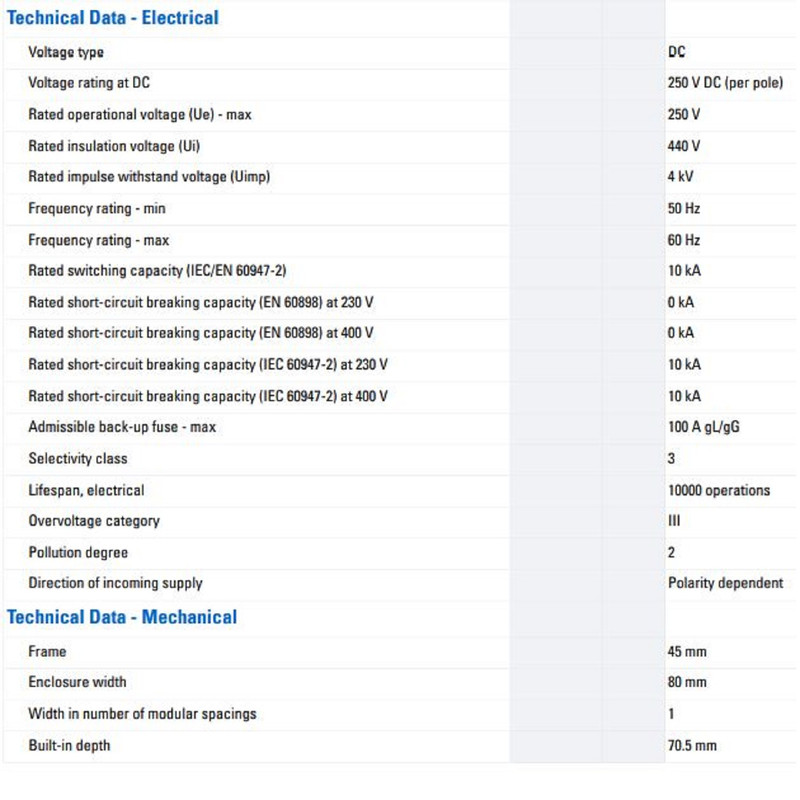
Task: Click the IEC 60947-2 at 400 V row label
Action: point(208,396)
